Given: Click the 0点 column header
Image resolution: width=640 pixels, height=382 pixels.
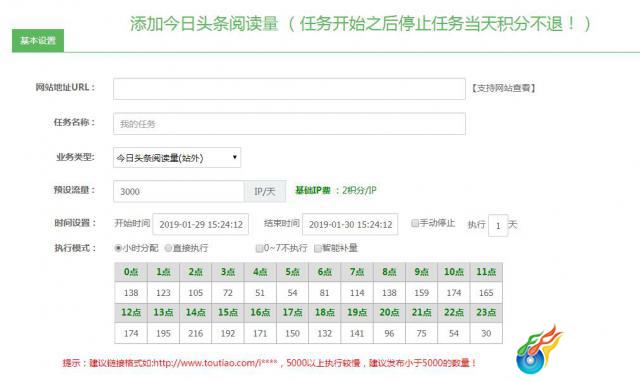Looking at the screenshot, I should tap(131, 272).
